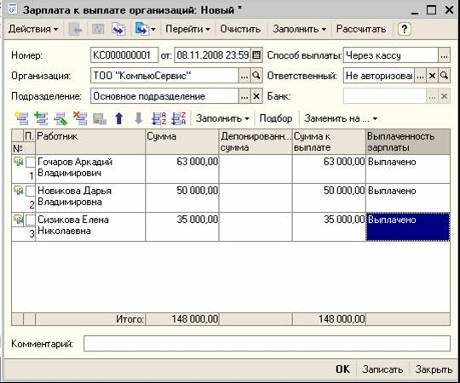Click the gray posting icon in top toolbar
This screenshot has width=460, height=383.
98,29
